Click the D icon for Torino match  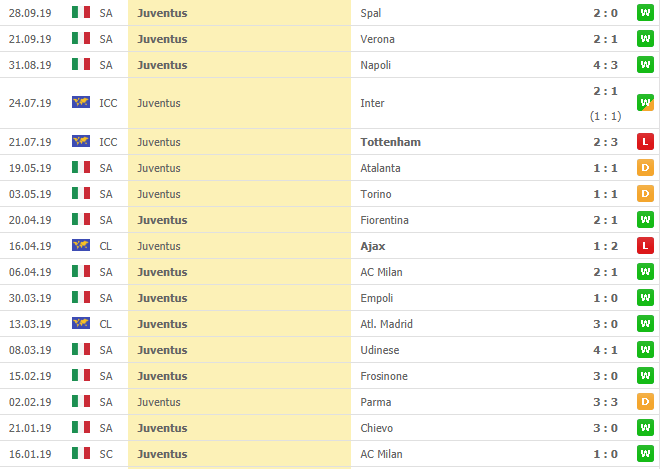coord(645,194)
